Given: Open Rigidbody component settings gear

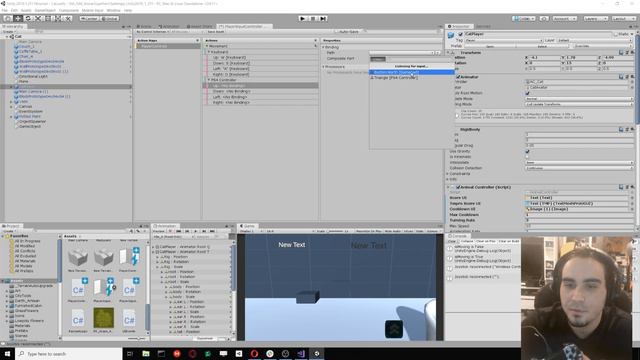Looking at the screenshot, I should pyautogui.click(x=632, y=129).
